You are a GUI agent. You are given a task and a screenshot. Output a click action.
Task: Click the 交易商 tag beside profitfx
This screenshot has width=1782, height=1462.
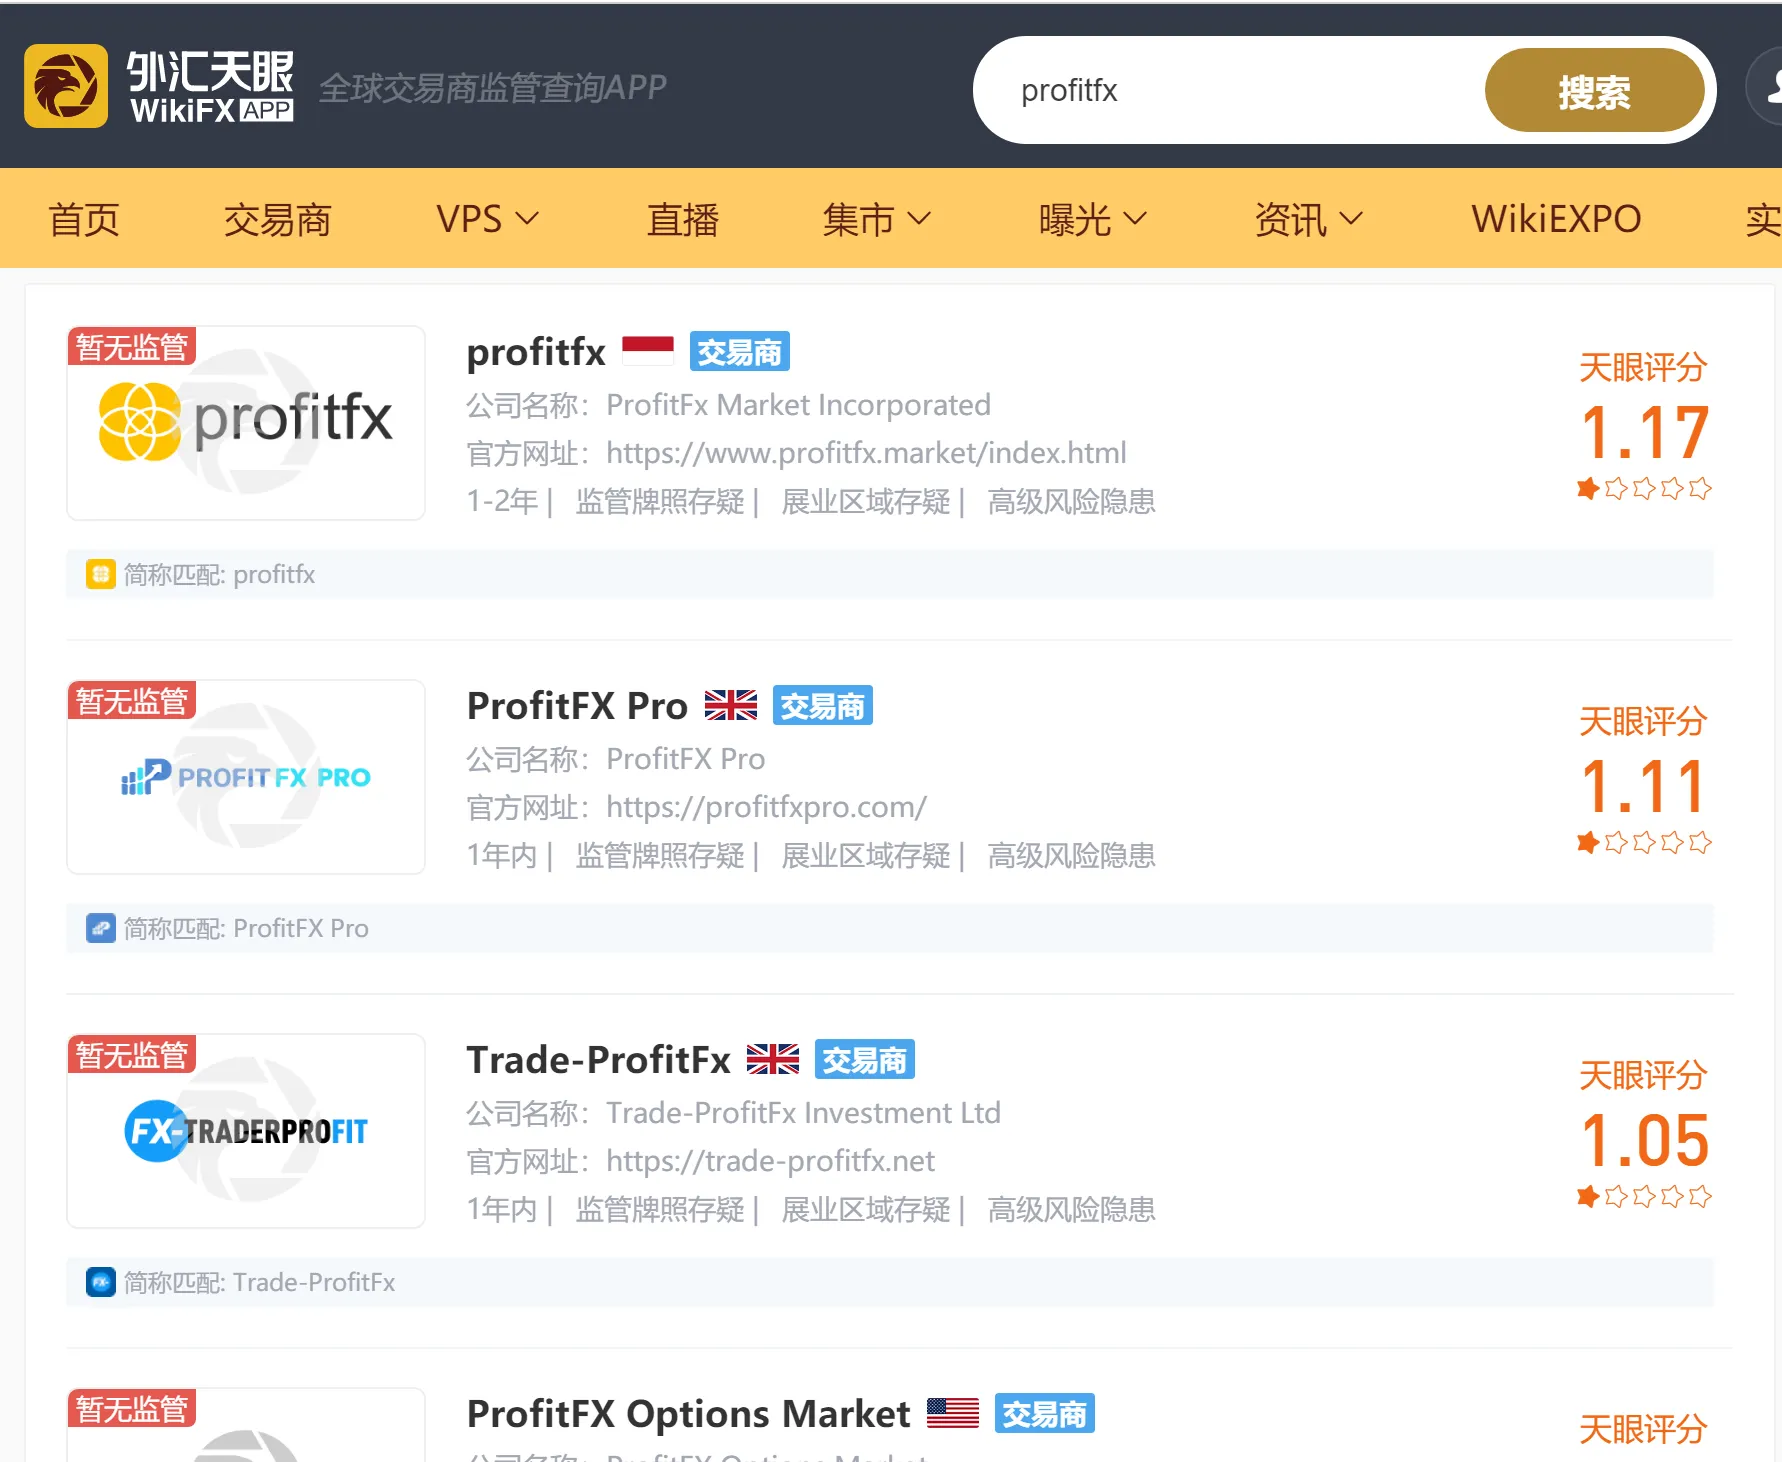click(740, 351)
